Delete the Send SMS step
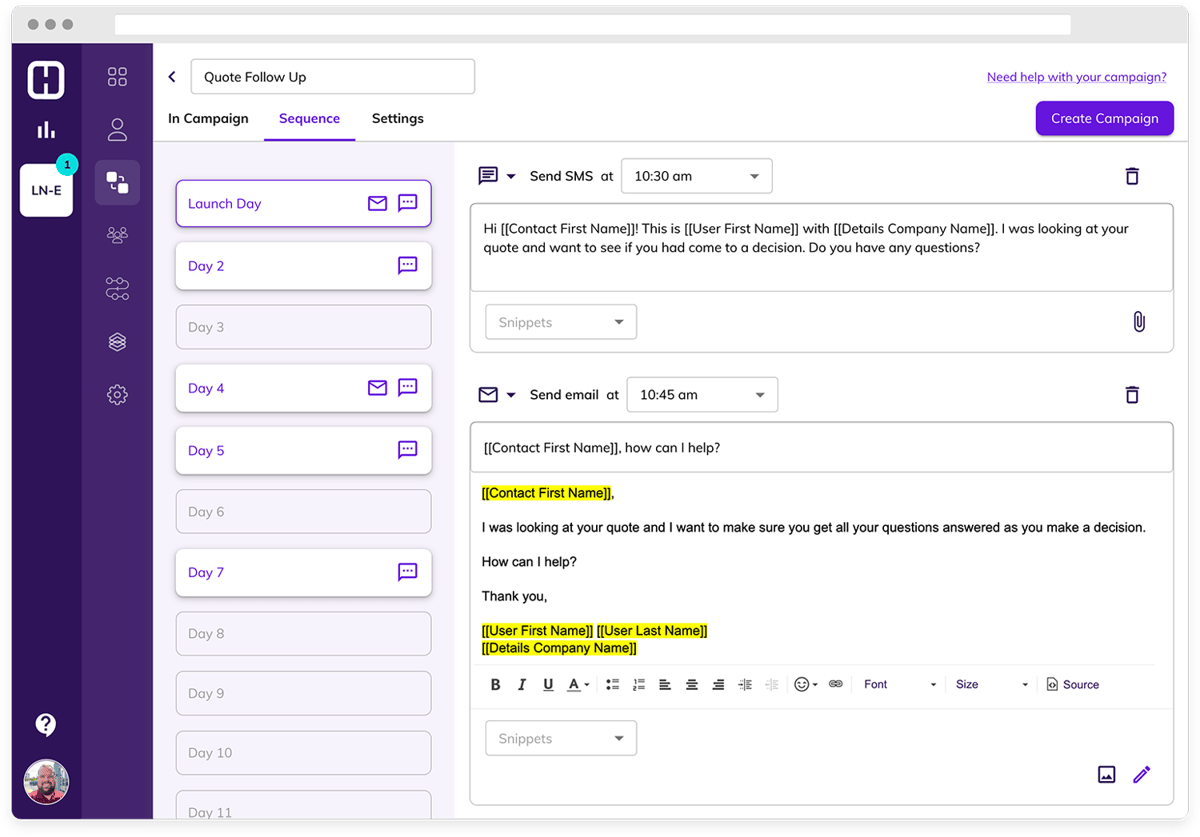The height and width of the screenshot is (837, 1200). click(1132, 175)
